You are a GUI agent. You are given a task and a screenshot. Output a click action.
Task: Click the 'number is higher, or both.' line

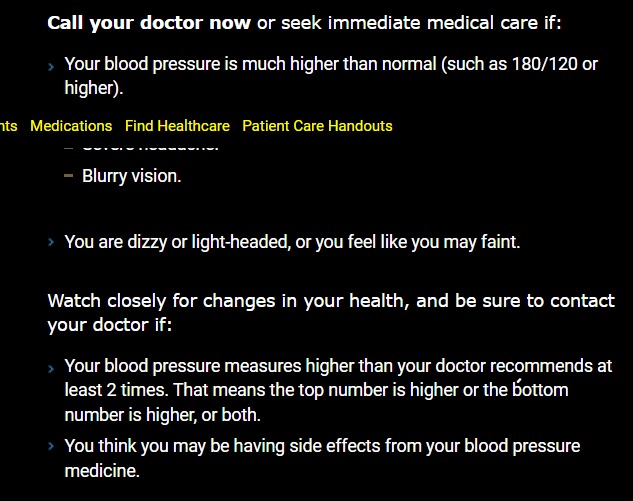tap(162, 414)
